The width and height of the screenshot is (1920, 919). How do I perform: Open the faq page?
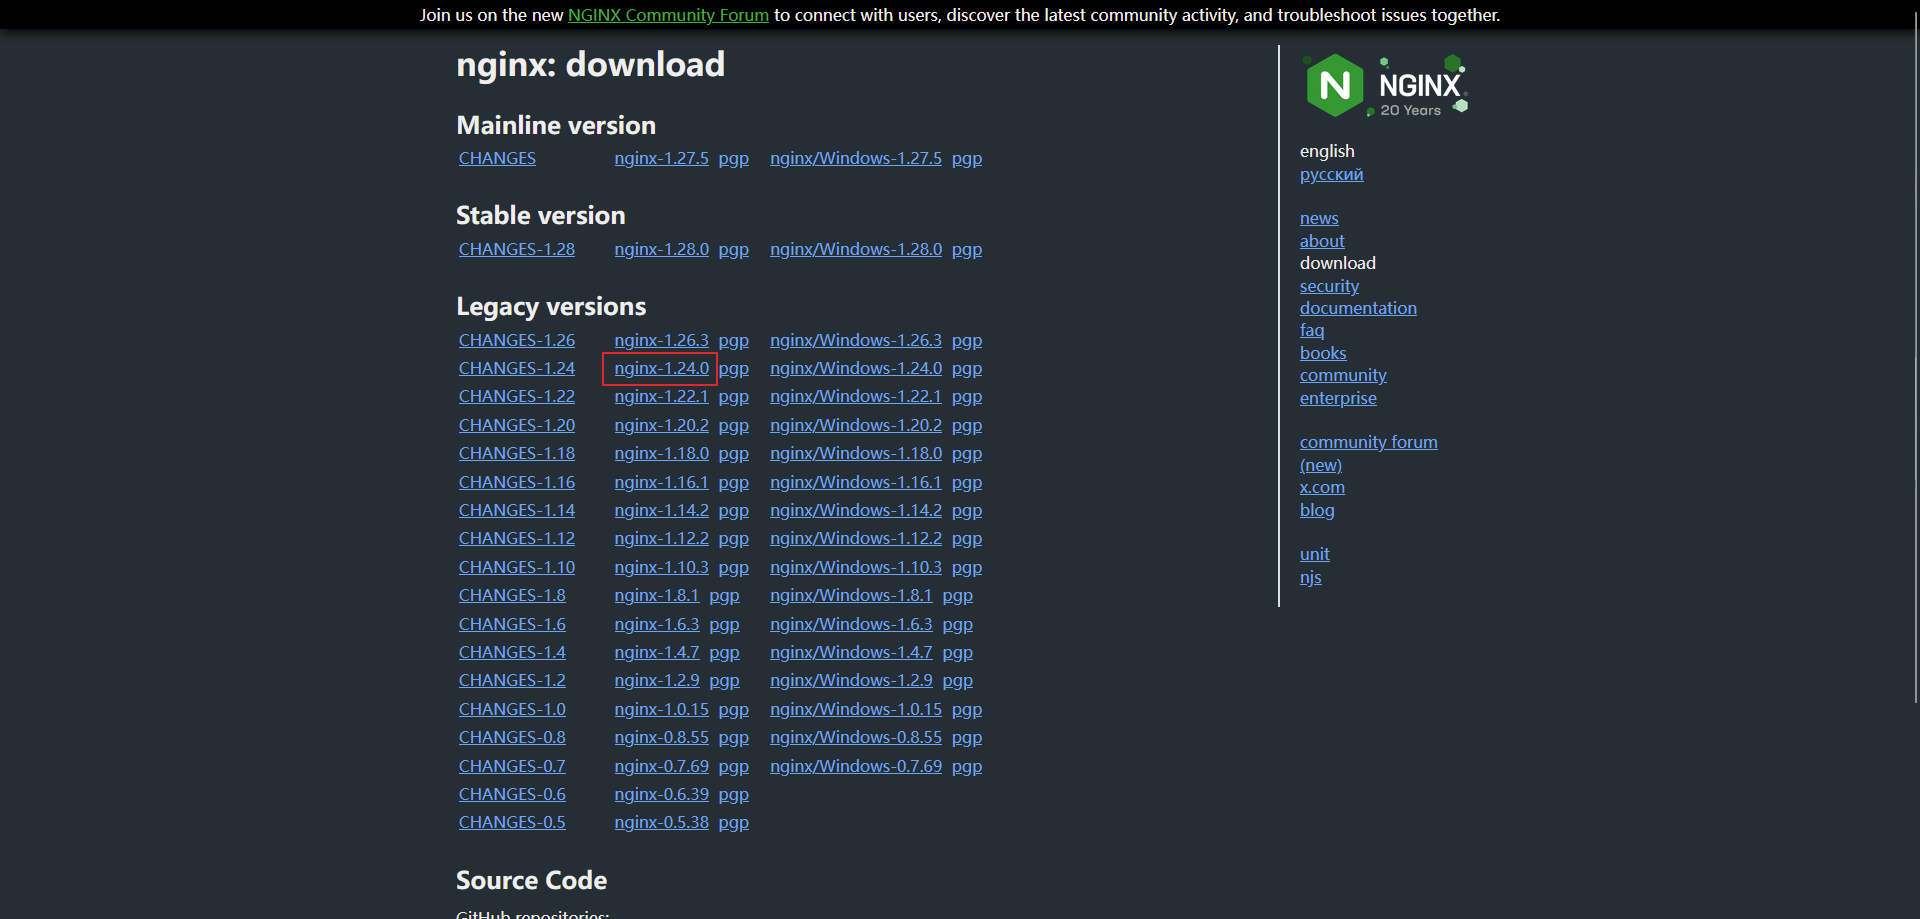click(x=1312, y=330)
